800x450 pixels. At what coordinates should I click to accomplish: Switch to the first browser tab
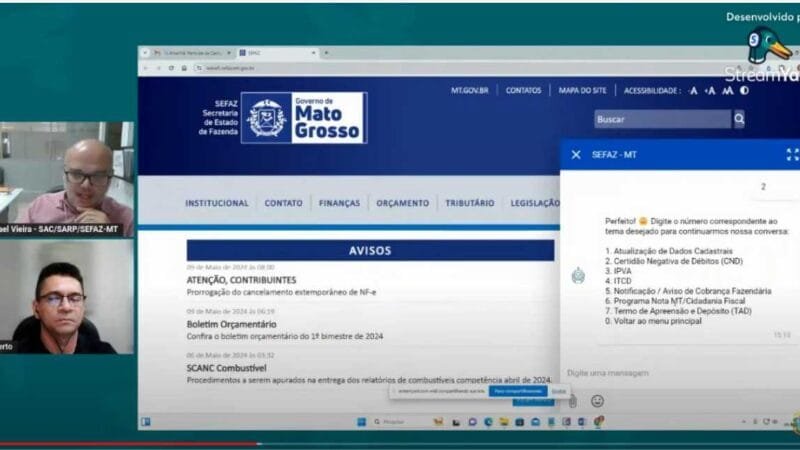click(193, 53)
